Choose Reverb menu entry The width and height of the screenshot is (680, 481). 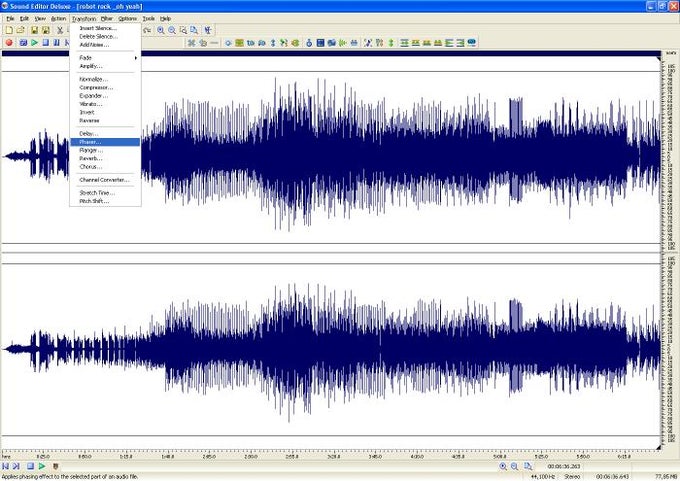pyautogui.click(x=105, y=158)
